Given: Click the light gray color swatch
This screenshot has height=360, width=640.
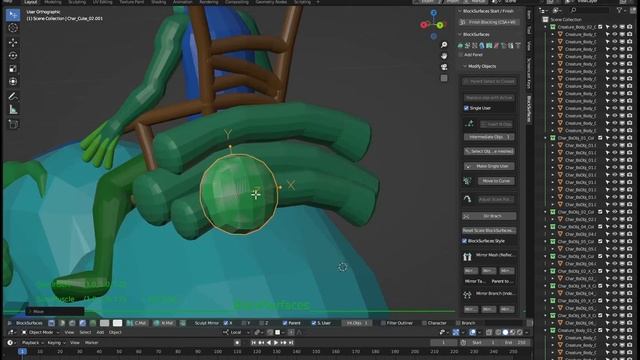Looking at the screenshot, I should point(104,323).
